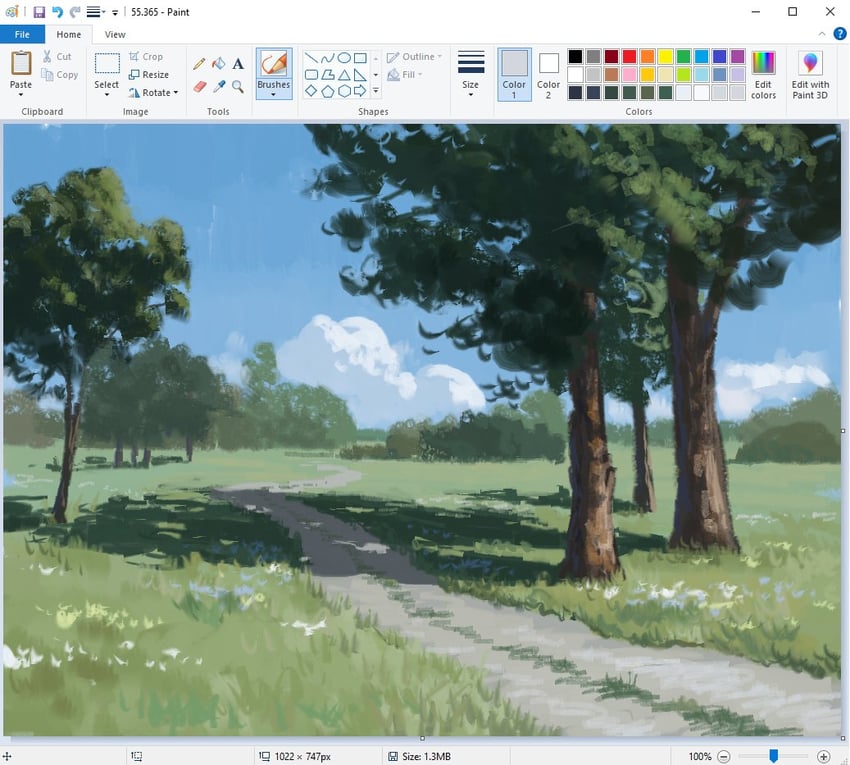Pick the Rectangle shape

point(360,58)
